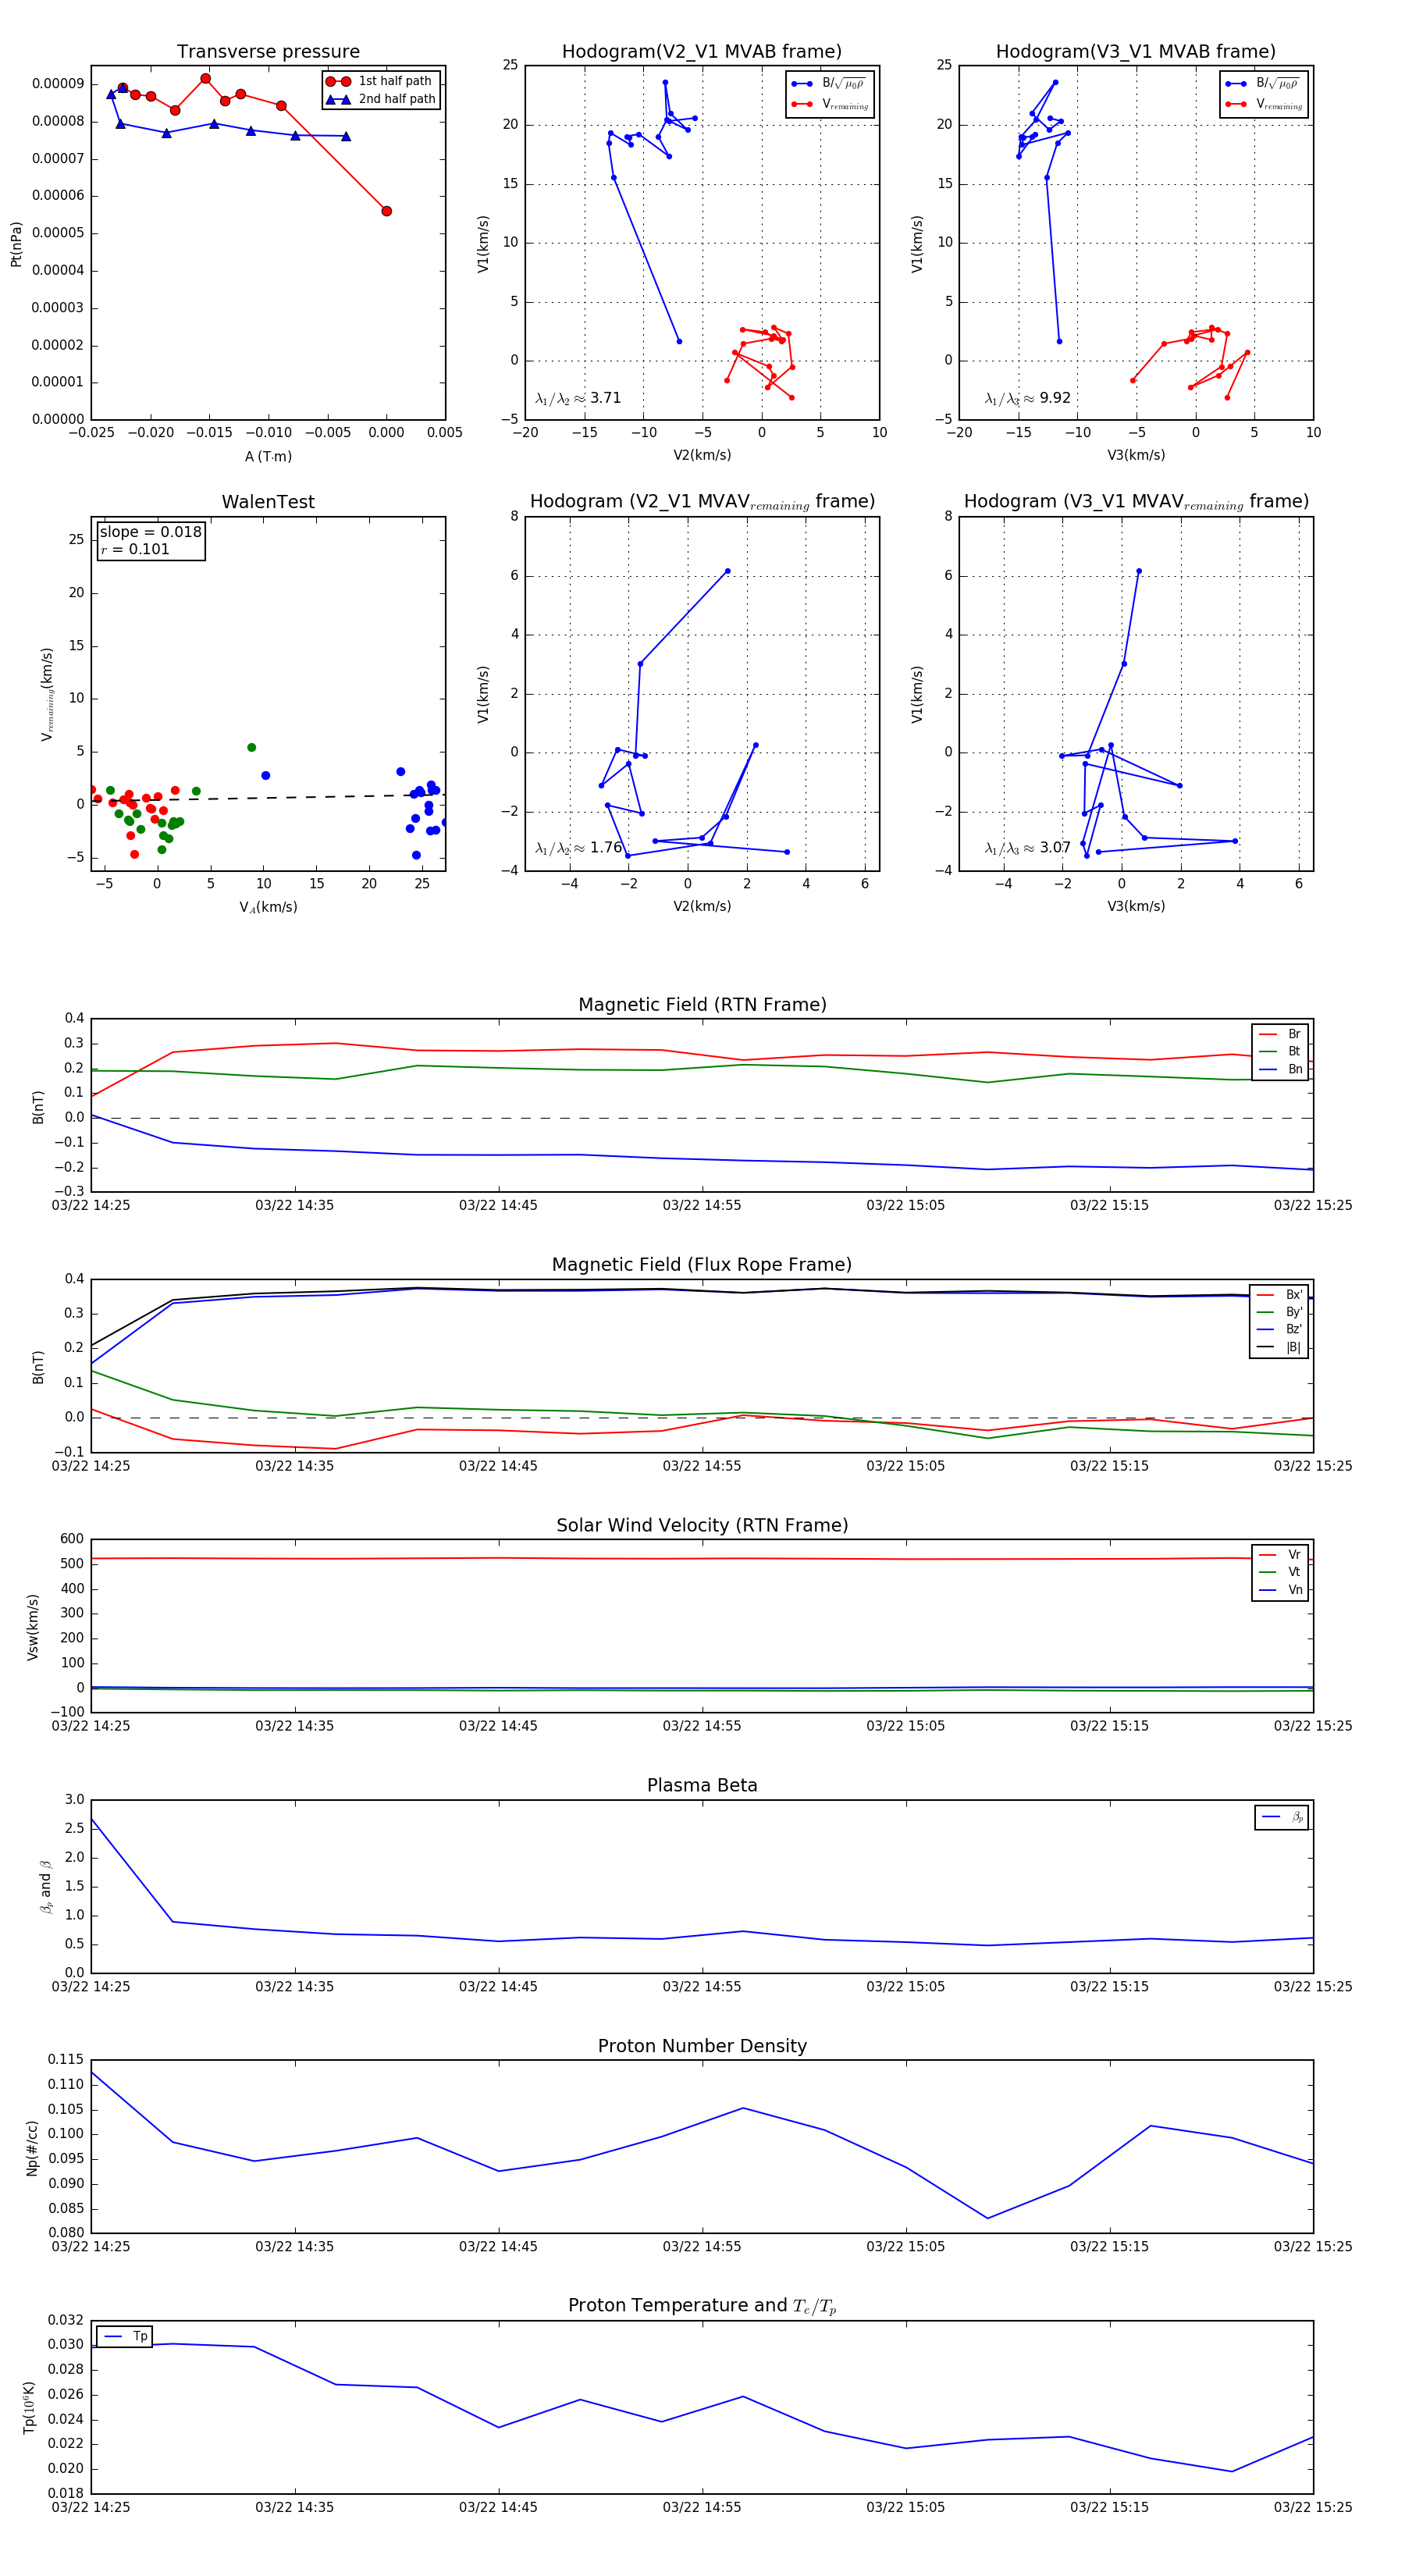Click title 'Hodogram(V2_V1 MVAB frame)'

click(702, 52)
